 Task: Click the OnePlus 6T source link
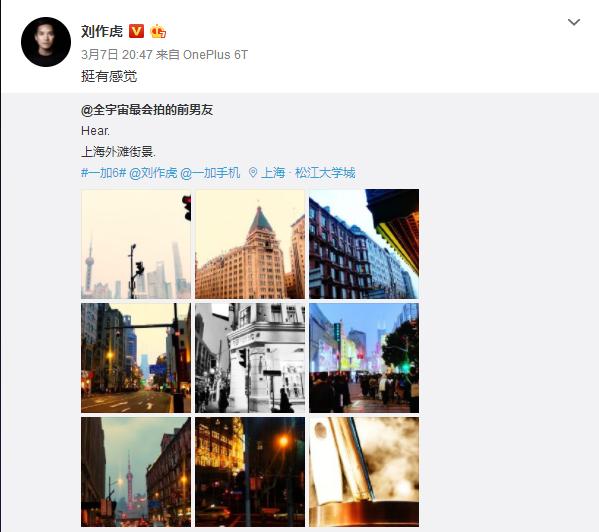pos(215,55)
